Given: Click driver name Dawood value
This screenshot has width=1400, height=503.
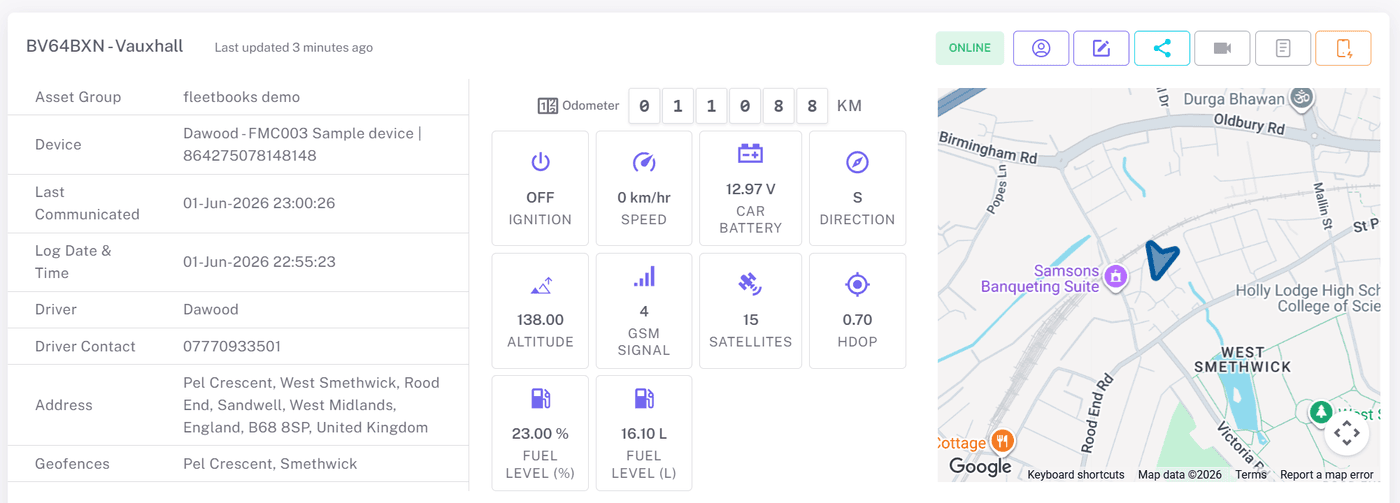Looking at the screenshot, I should coord(211,309).
